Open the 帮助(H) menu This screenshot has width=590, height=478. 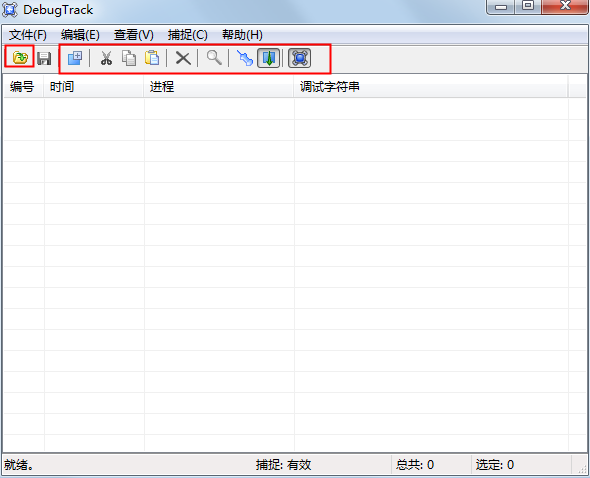coord(242,35)
